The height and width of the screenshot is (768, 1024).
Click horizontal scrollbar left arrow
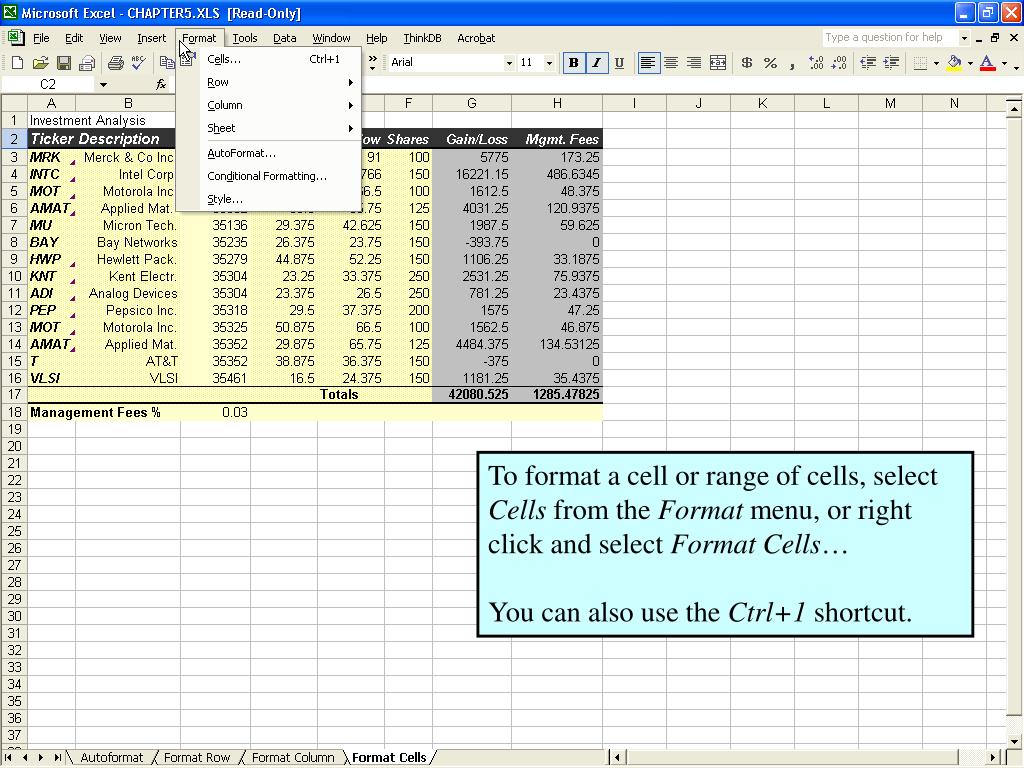pyautogui.click(x=617, y=758)
